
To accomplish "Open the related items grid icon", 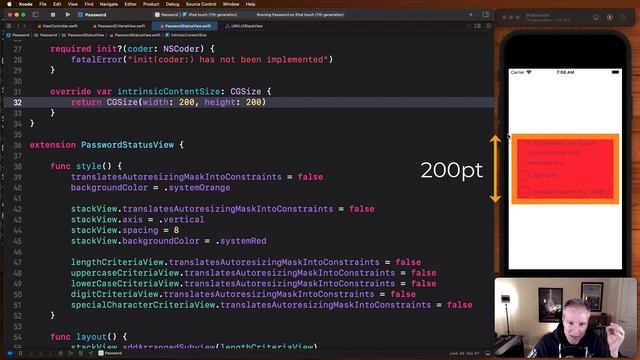I will 9,26.
